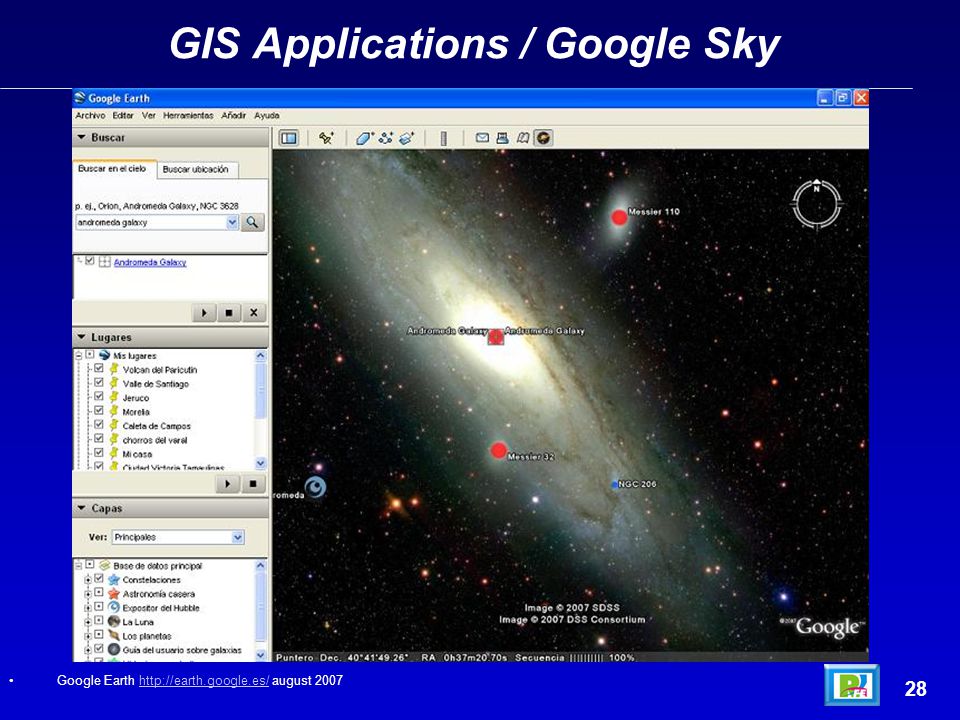
Task: Open the Ayuda menu
Action: tap(267, 115)
